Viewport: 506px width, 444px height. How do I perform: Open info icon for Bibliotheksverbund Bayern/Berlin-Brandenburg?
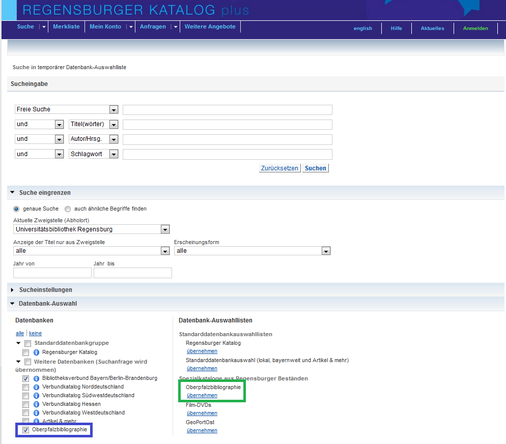[x=36, y=378]
